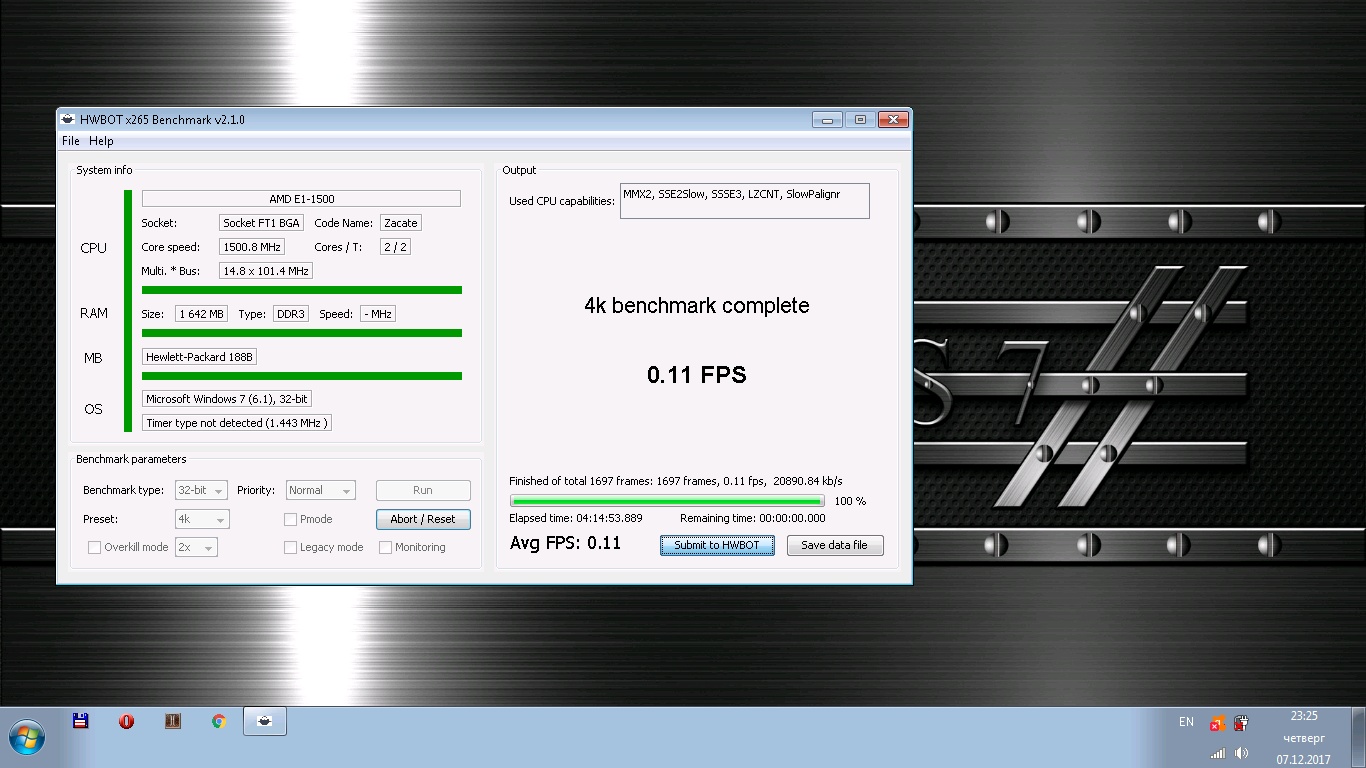This screenshot has height=768, width=1366.
Task: Click the Hewlett-Packard 188B motherboard field
Action: coord(200,357)
